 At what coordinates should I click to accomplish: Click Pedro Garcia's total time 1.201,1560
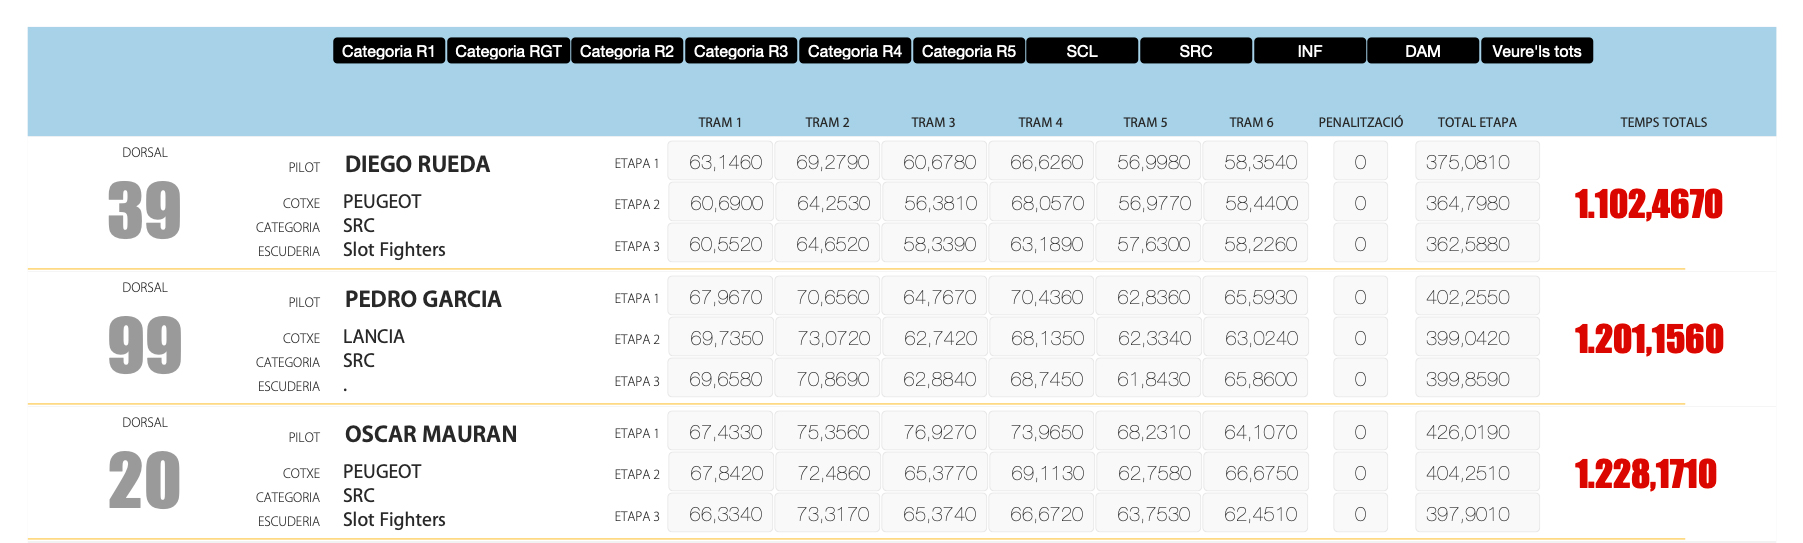click(1649, 340)
